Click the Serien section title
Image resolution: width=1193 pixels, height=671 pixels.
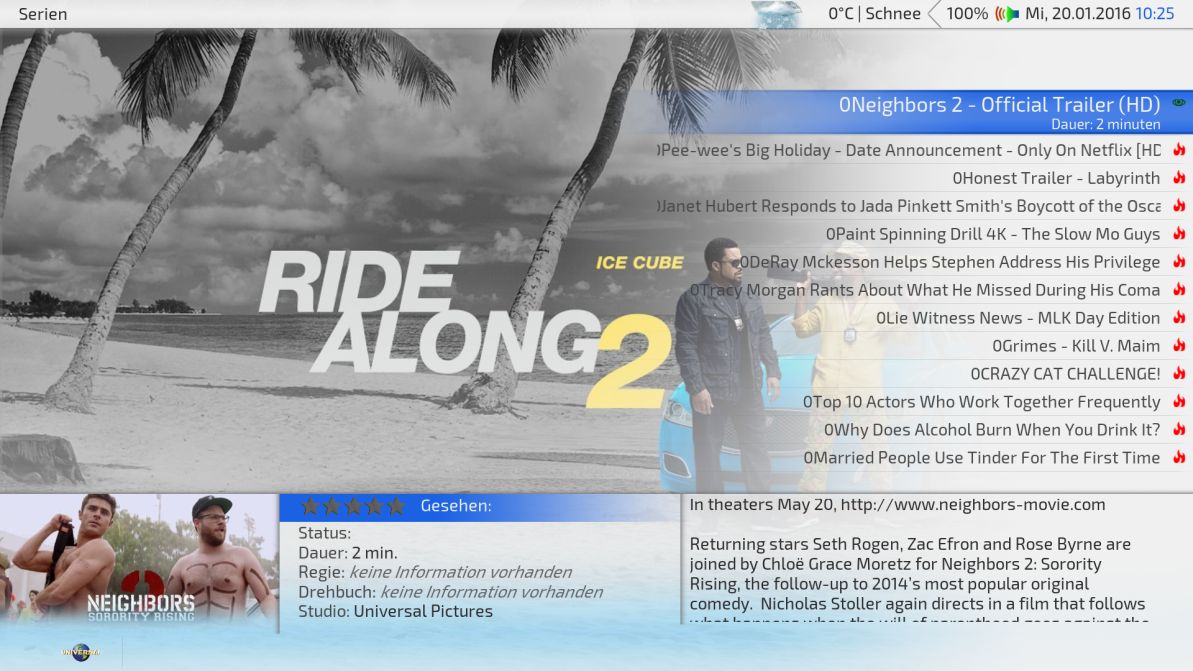tap(43, 14)
